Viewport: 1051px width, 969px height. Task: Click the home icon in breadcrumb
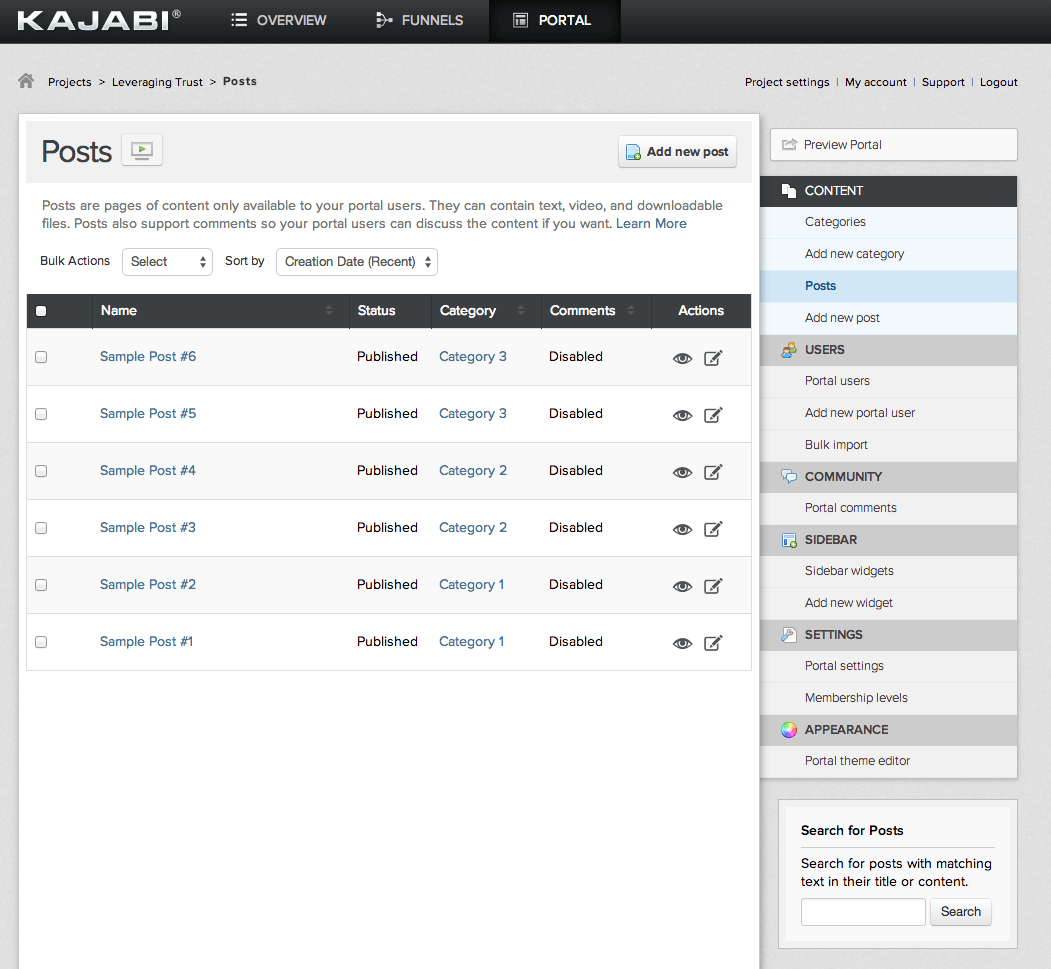(x=26, y=81)
